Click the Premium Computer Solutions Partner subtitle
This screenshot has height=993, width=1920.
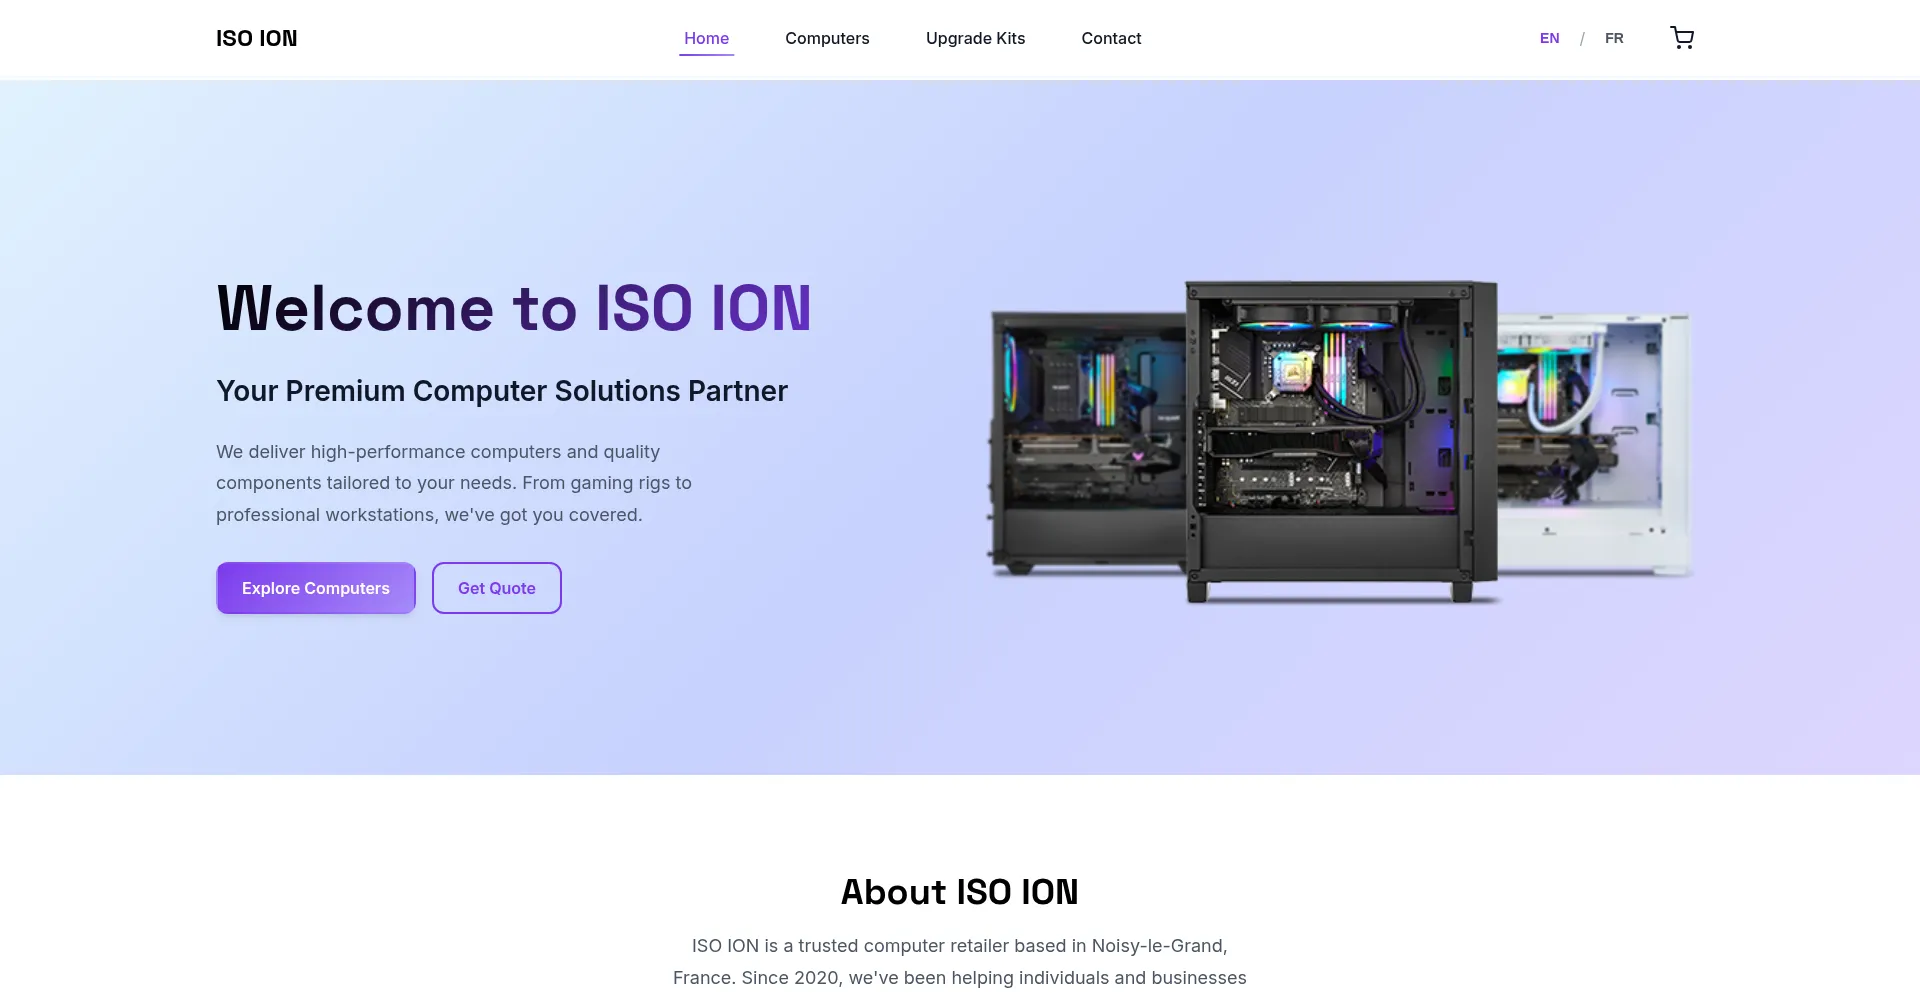click(502, 391)
